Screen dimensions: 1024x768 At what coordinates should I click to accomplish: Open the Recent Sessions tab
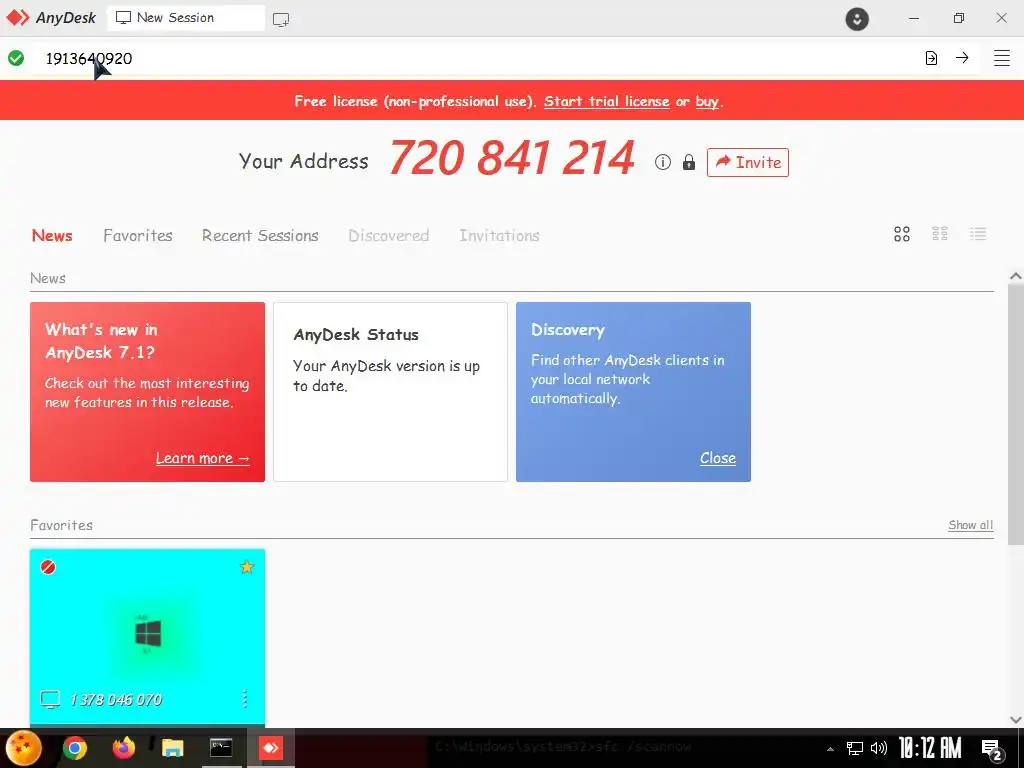coord(260,235)
